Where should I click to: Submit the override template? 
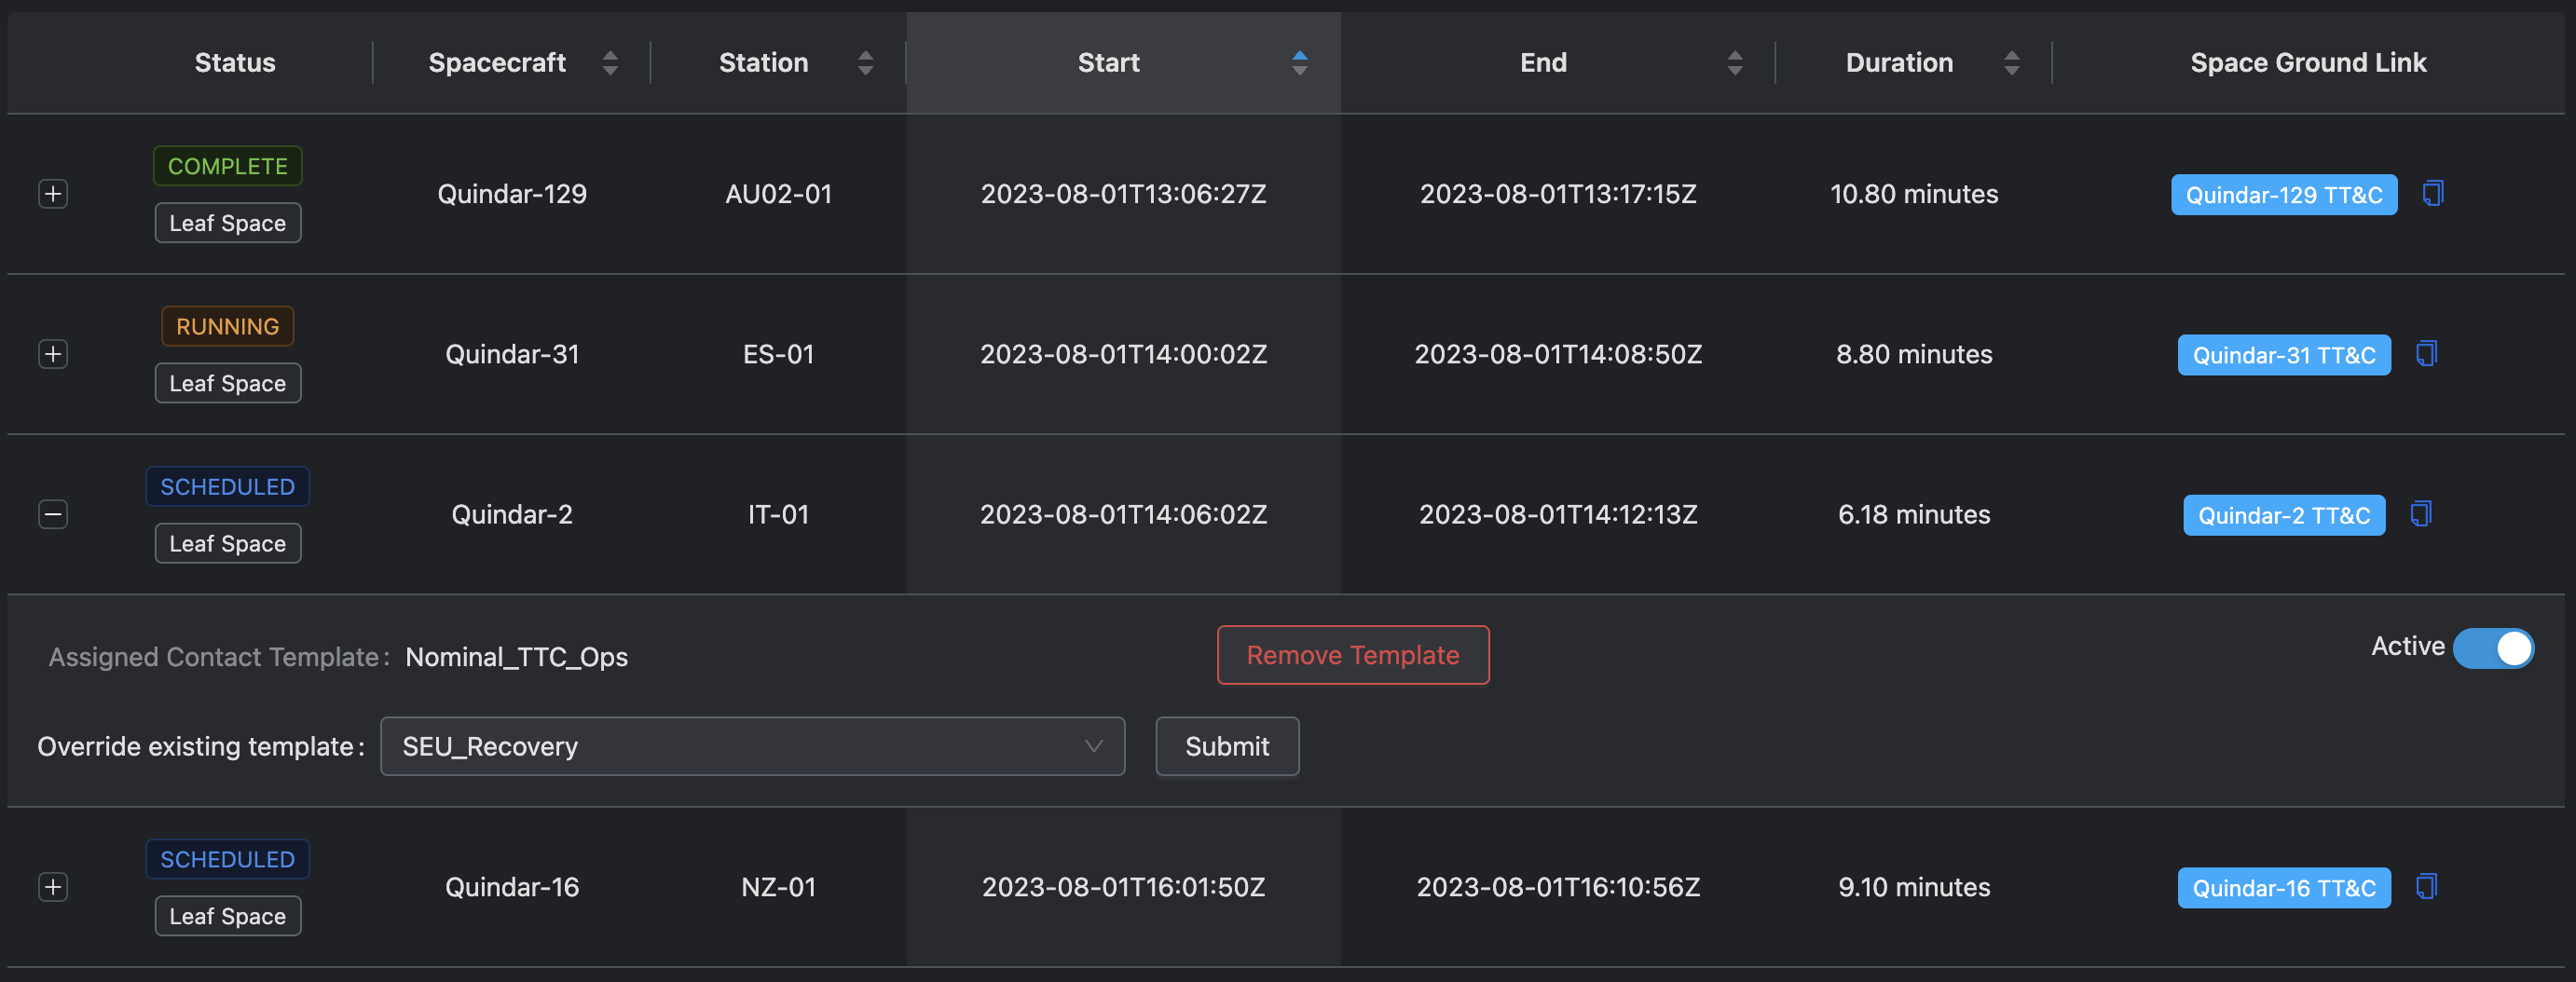[1227, 746]
